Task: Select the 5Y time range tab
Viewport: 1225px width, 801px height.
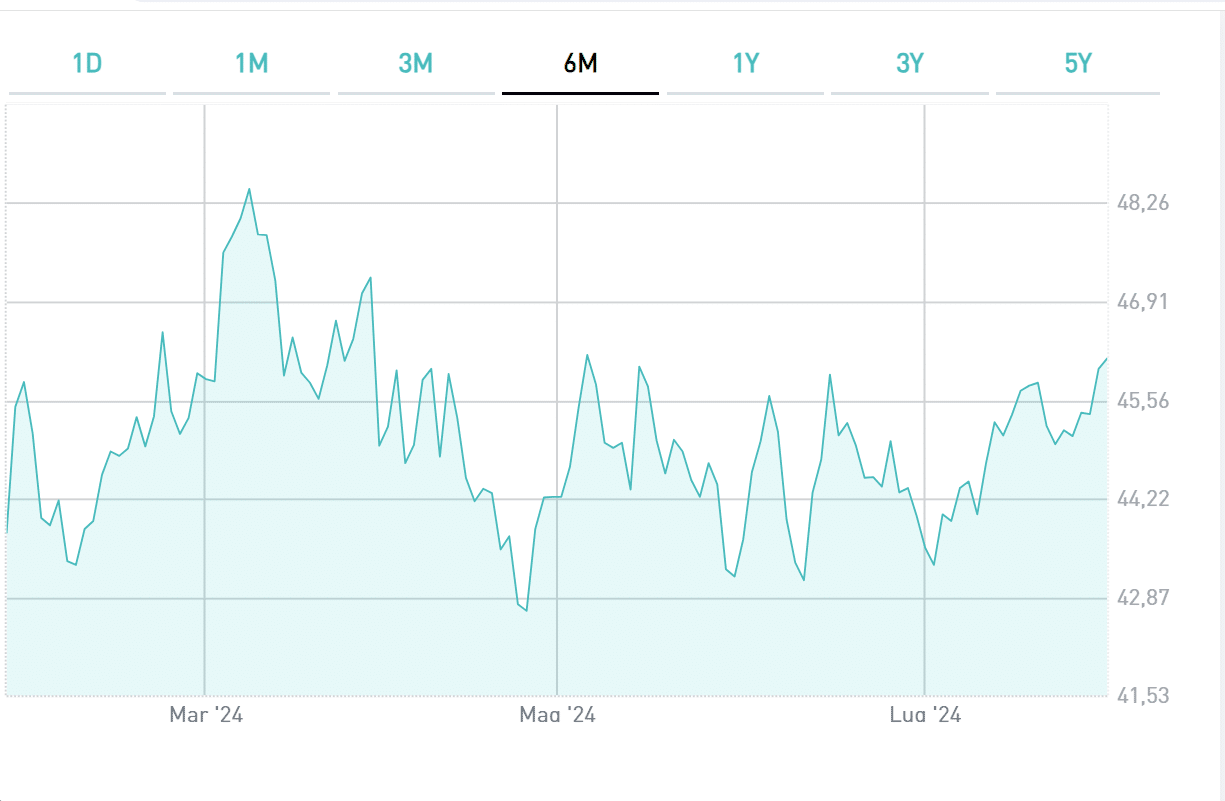Action: (1077, 64)
